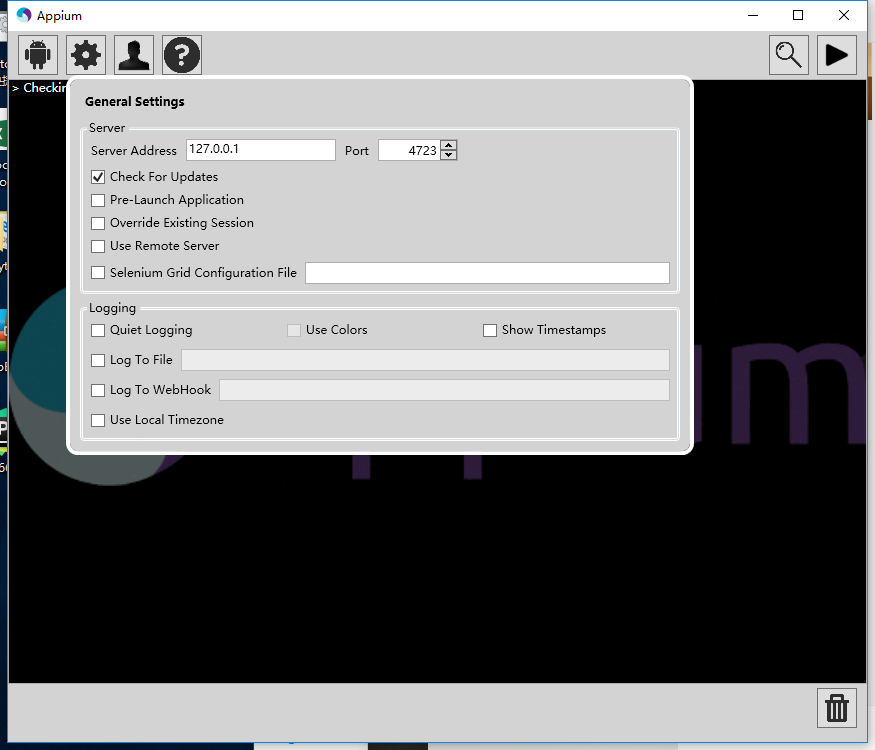Tick Use Remote Server checkbox
This screenshot has width=875, height=750.
coord(98,246)
